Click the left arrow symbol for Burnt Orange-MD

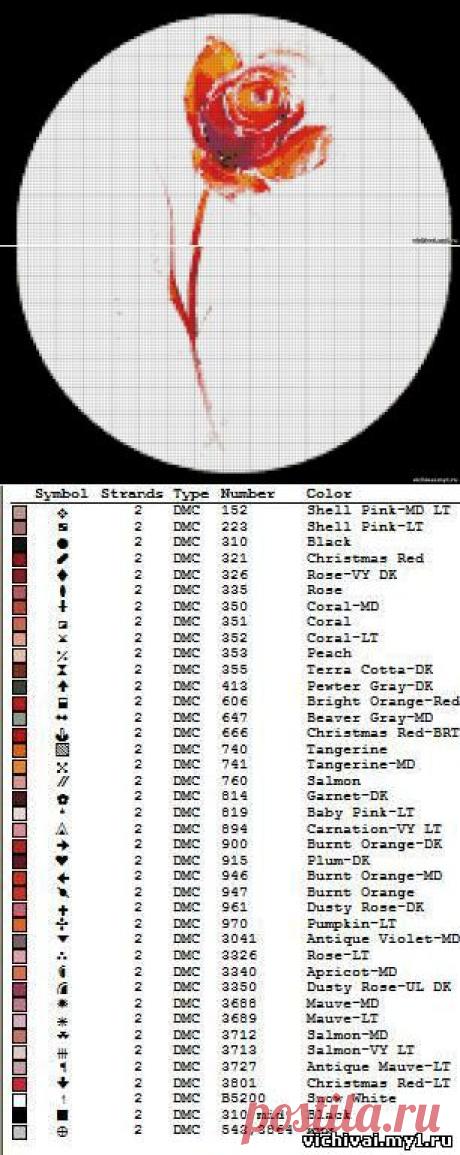point(63,877)
